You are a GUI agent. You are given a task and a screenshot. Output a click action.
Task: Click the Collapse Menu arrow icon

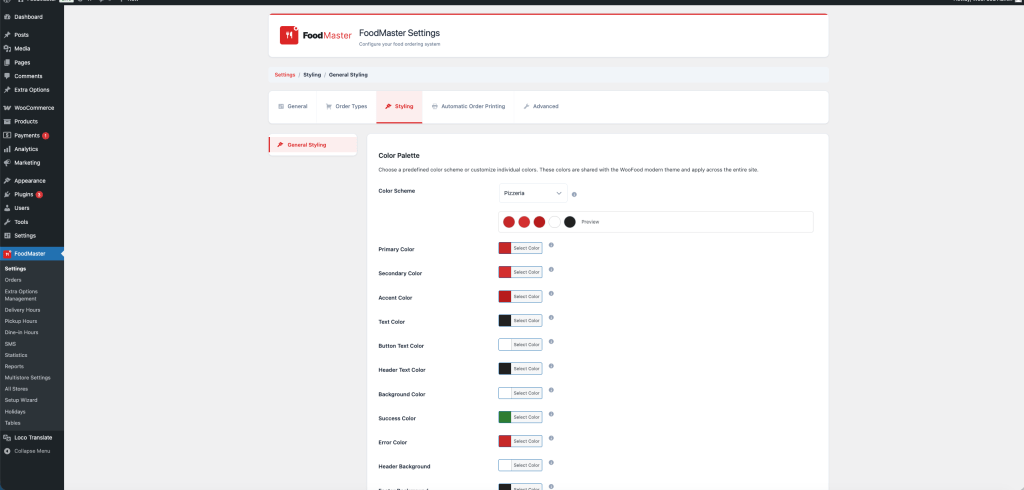(x=7, y=451)
